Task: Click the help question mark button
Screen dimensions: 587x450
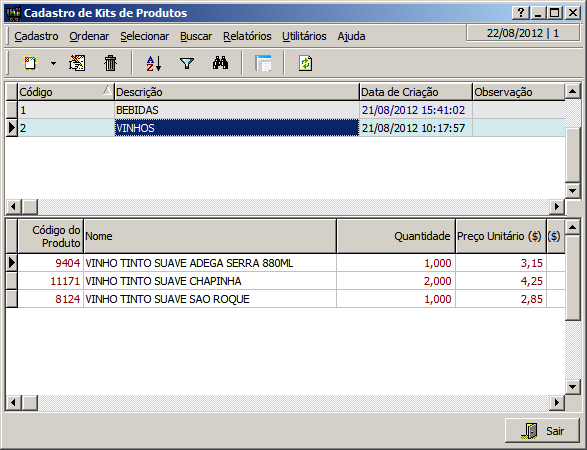Action: 521,13
